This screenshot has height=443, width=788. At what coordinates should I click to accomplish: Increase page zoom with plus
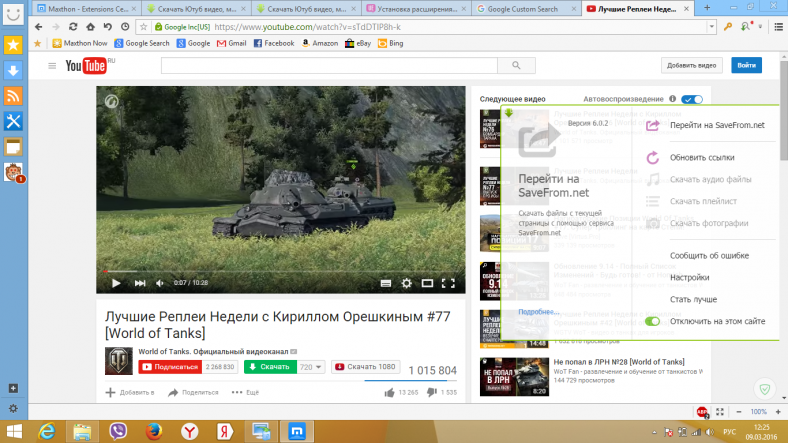click(x=778, y=412)
